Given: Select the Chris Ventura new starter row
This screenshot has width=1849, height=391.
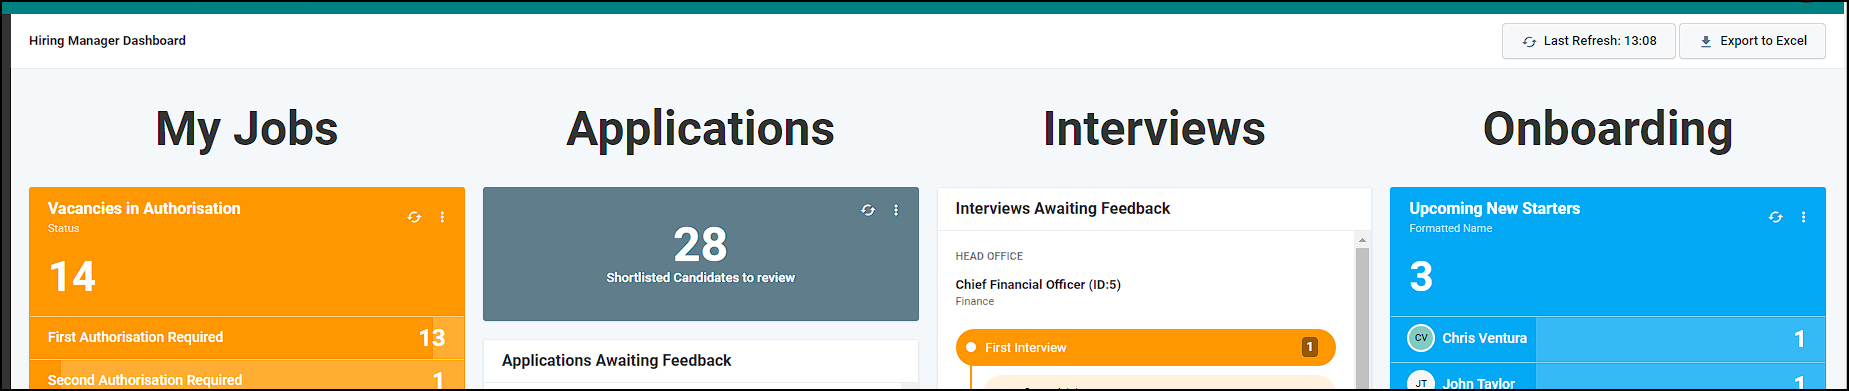Looking at the screenshot, I should (1608, 339).
